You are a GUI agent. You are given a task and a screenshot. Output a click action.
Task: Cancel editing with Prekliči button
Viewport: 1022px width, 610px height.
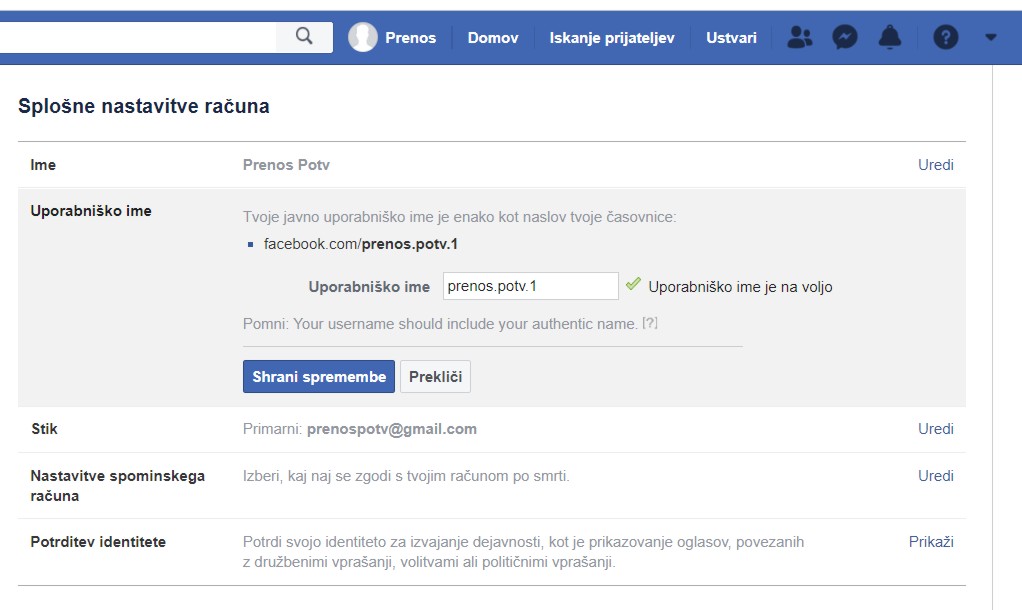click(x=435, y=377)
